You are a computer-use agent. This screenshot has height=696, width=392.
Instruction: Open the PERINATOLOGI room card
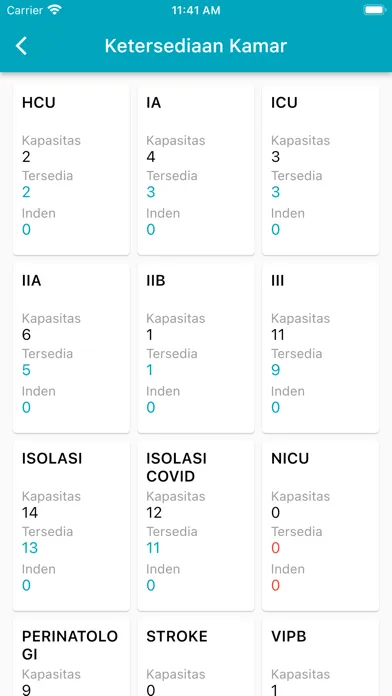(71, 658)
